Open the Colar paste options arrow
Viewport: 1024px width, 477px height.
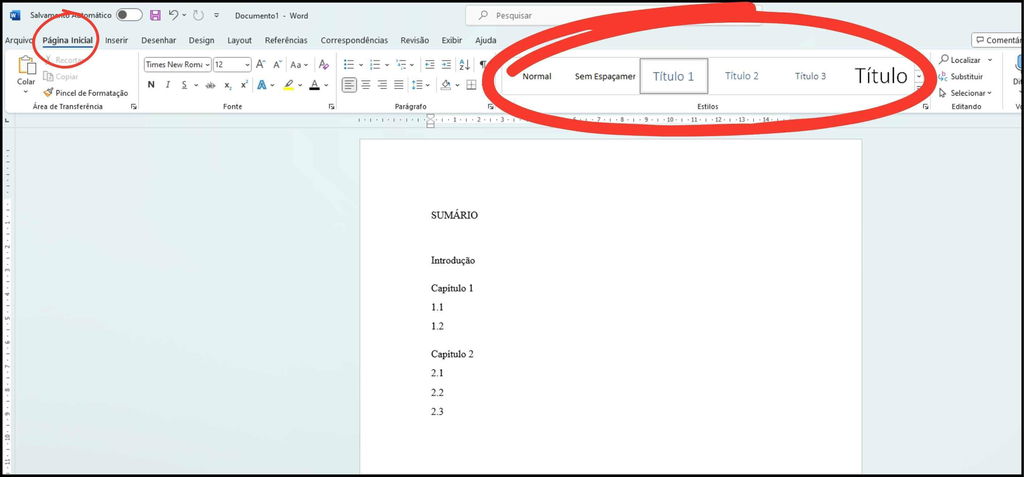coord(26,91)
